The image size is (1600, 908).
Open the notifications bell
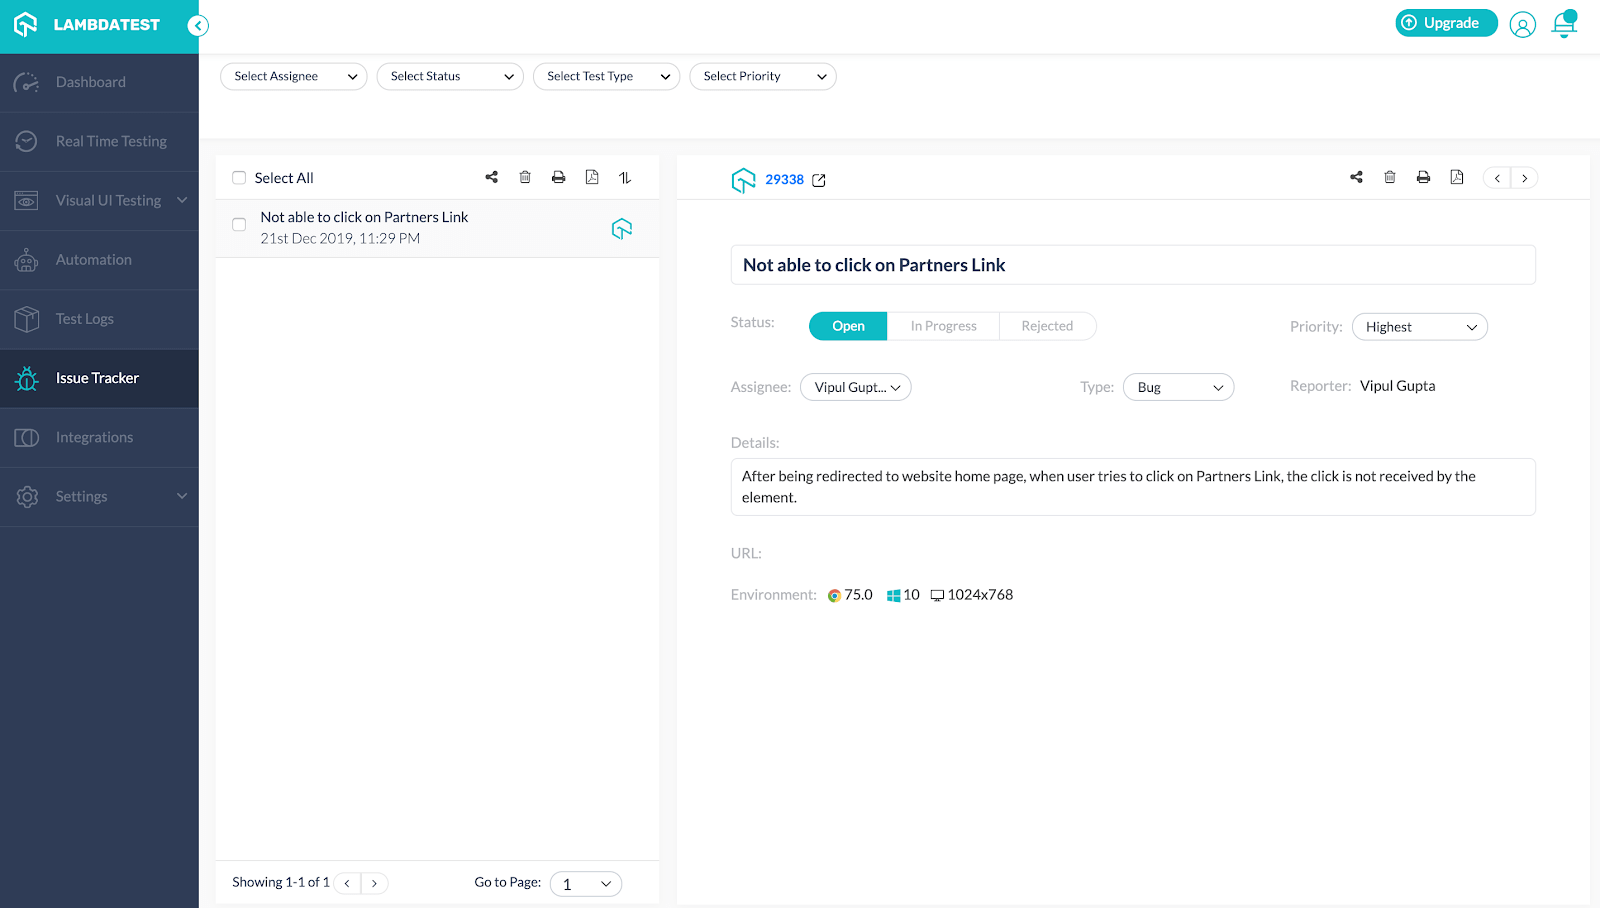(x=1563, y=23)
